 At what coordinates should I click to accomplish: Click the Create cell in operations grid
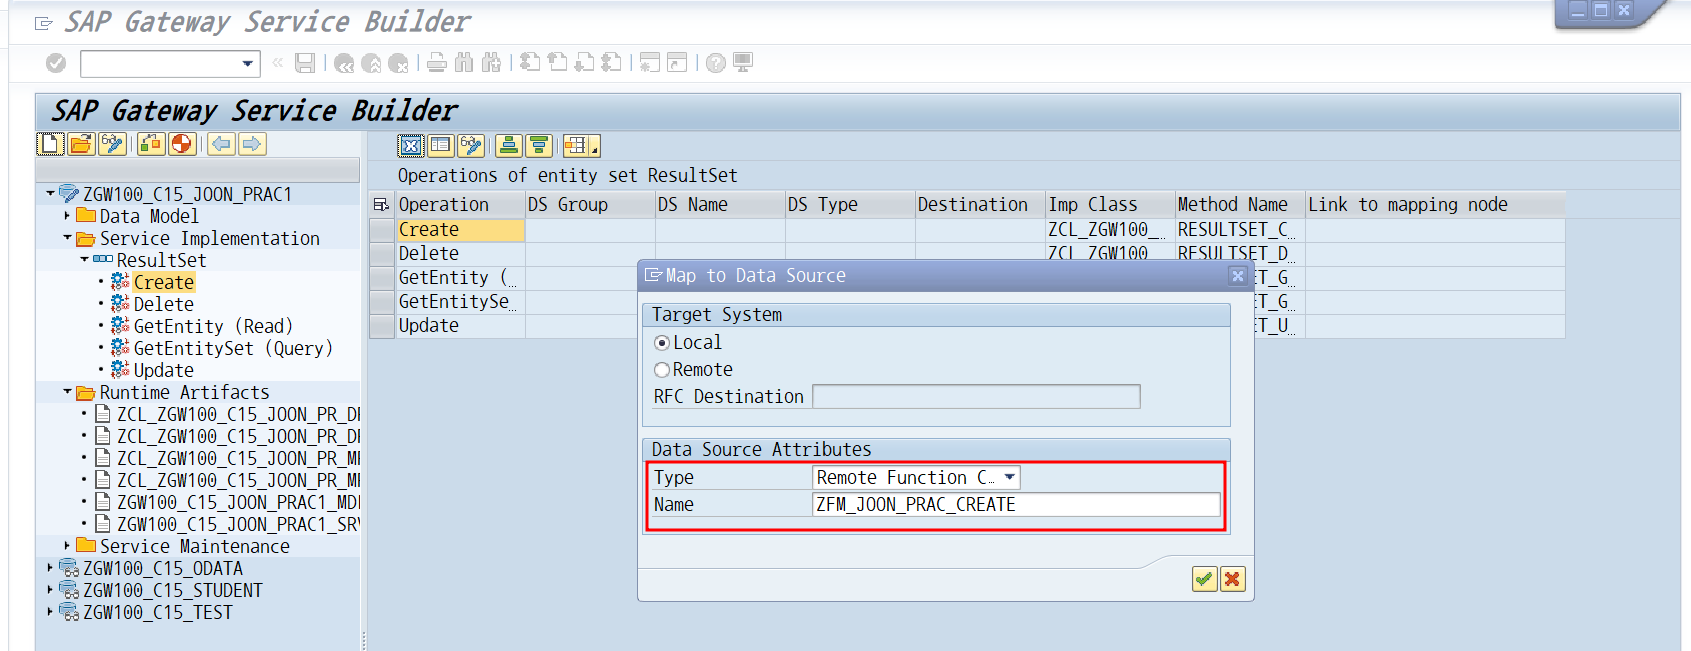[460, 230]
